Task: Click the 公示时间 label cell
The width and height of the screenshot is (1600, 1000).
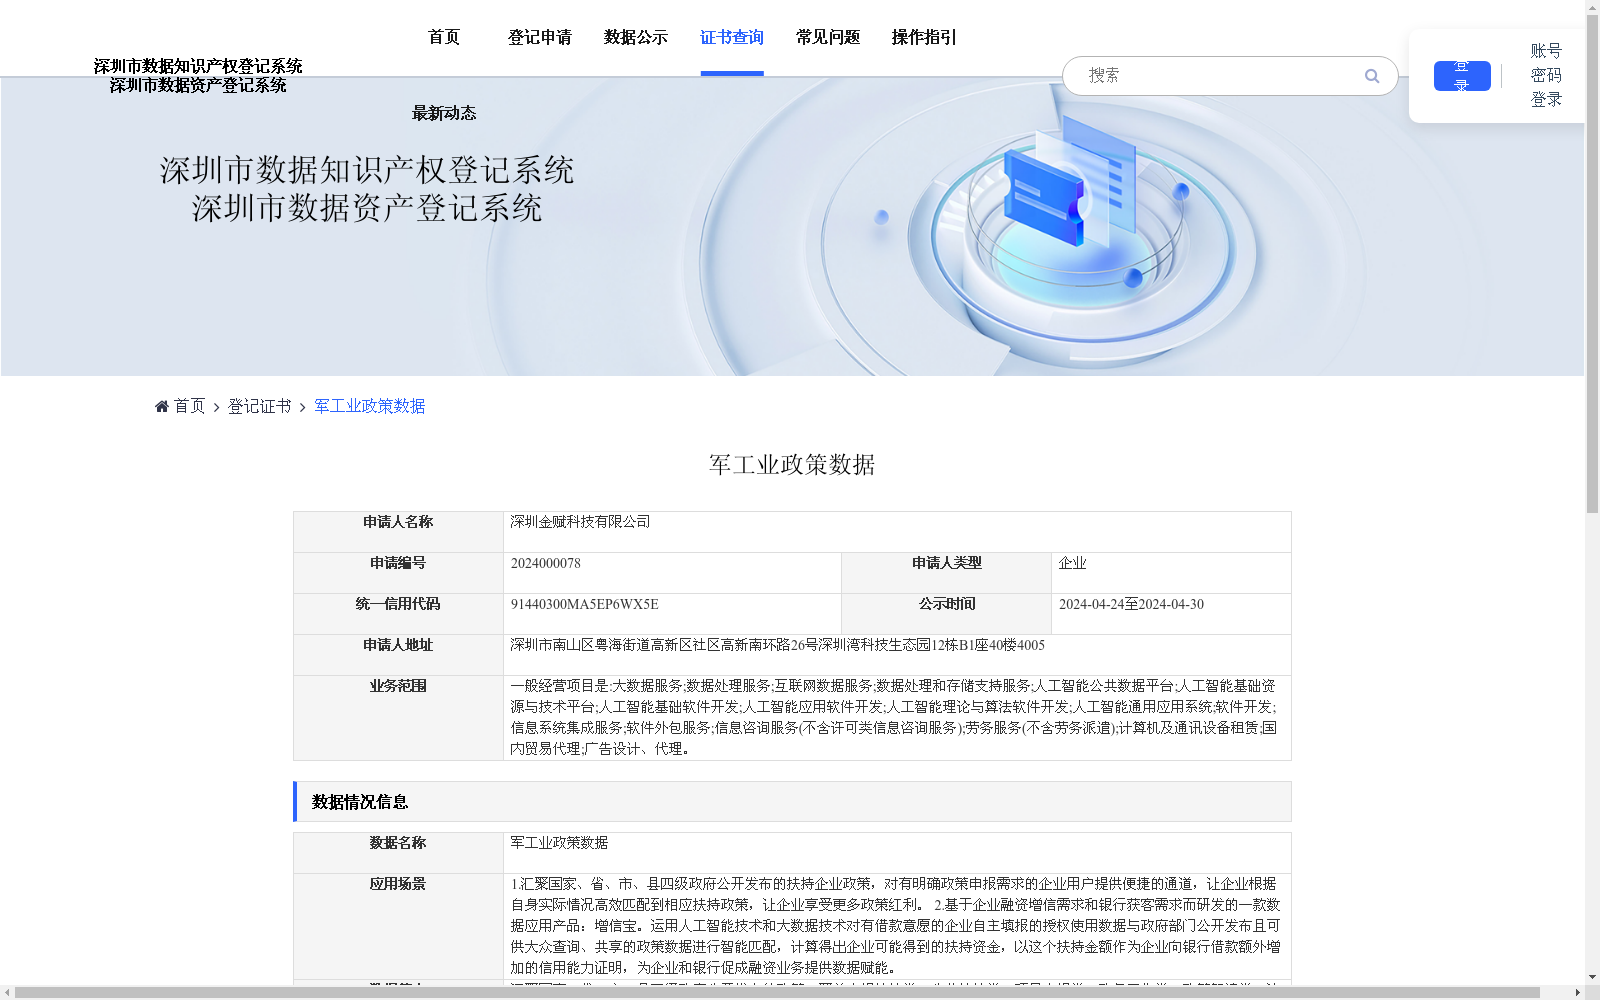Action: pos(946,614)
